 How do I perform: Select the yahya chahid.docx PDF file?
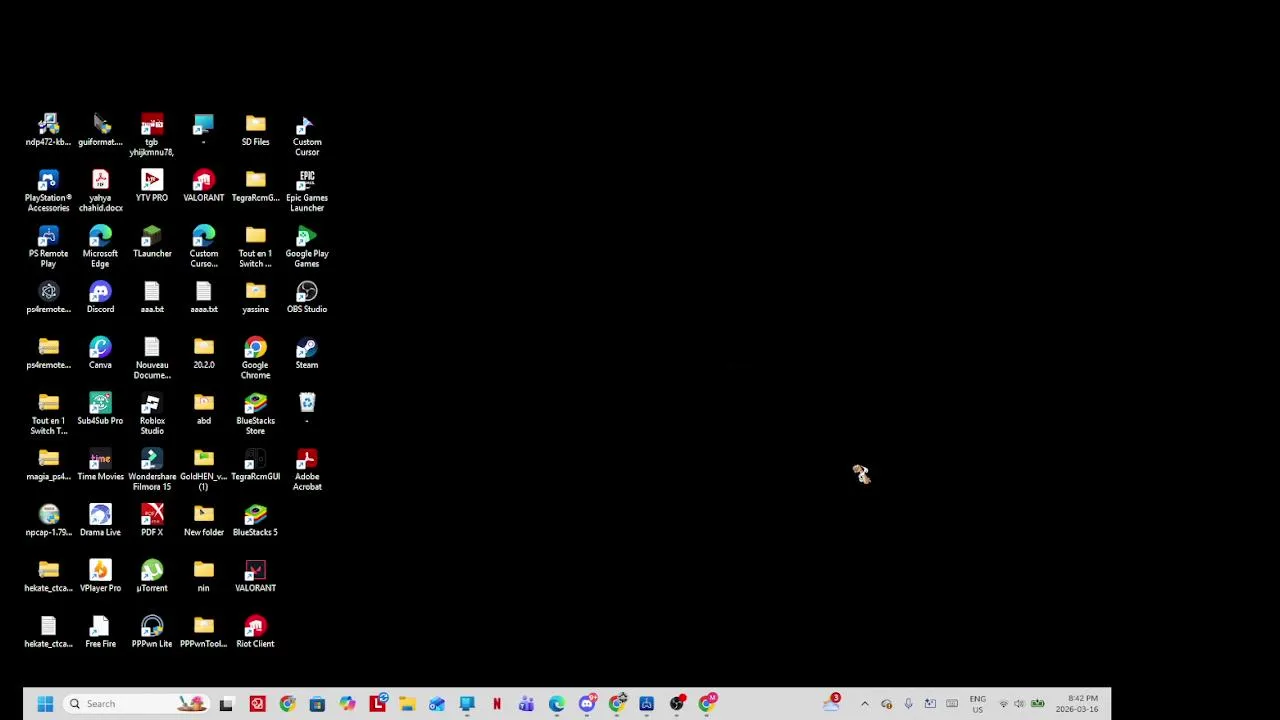tap(100, 191)
